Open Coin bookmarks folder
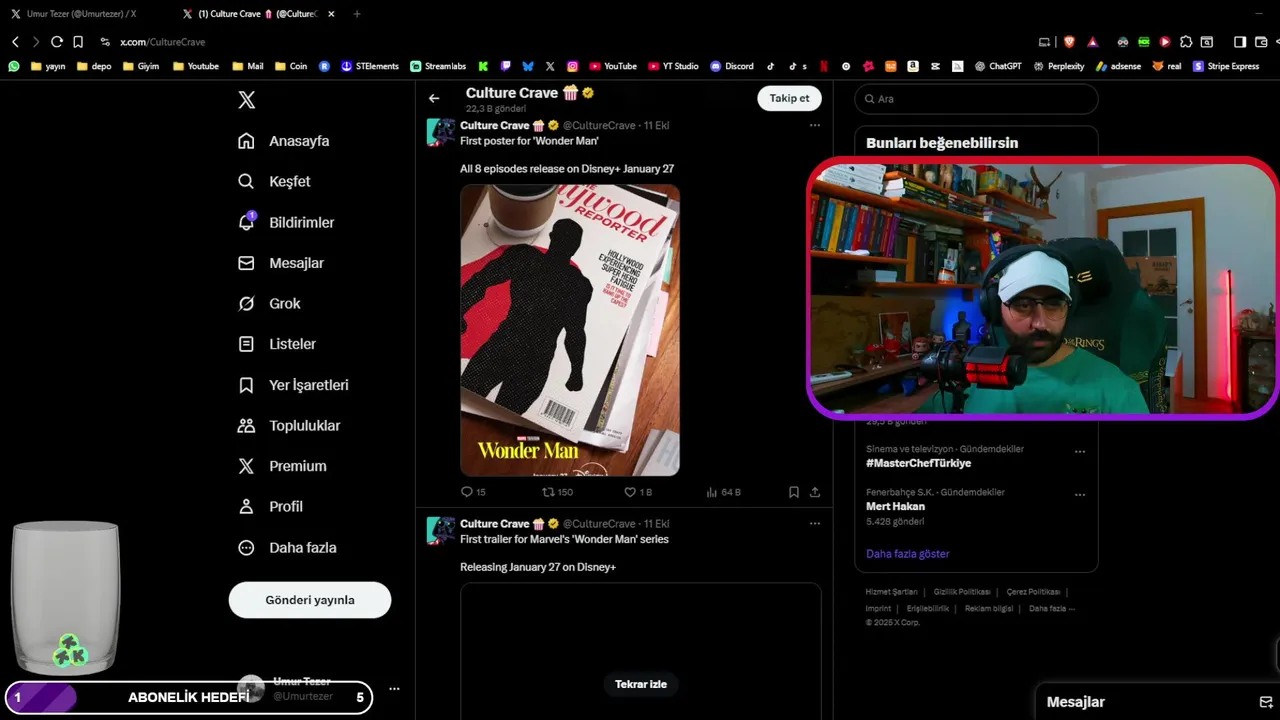Image resolution: width=1280 pixels, height=720 pixels. click(291, 66)
